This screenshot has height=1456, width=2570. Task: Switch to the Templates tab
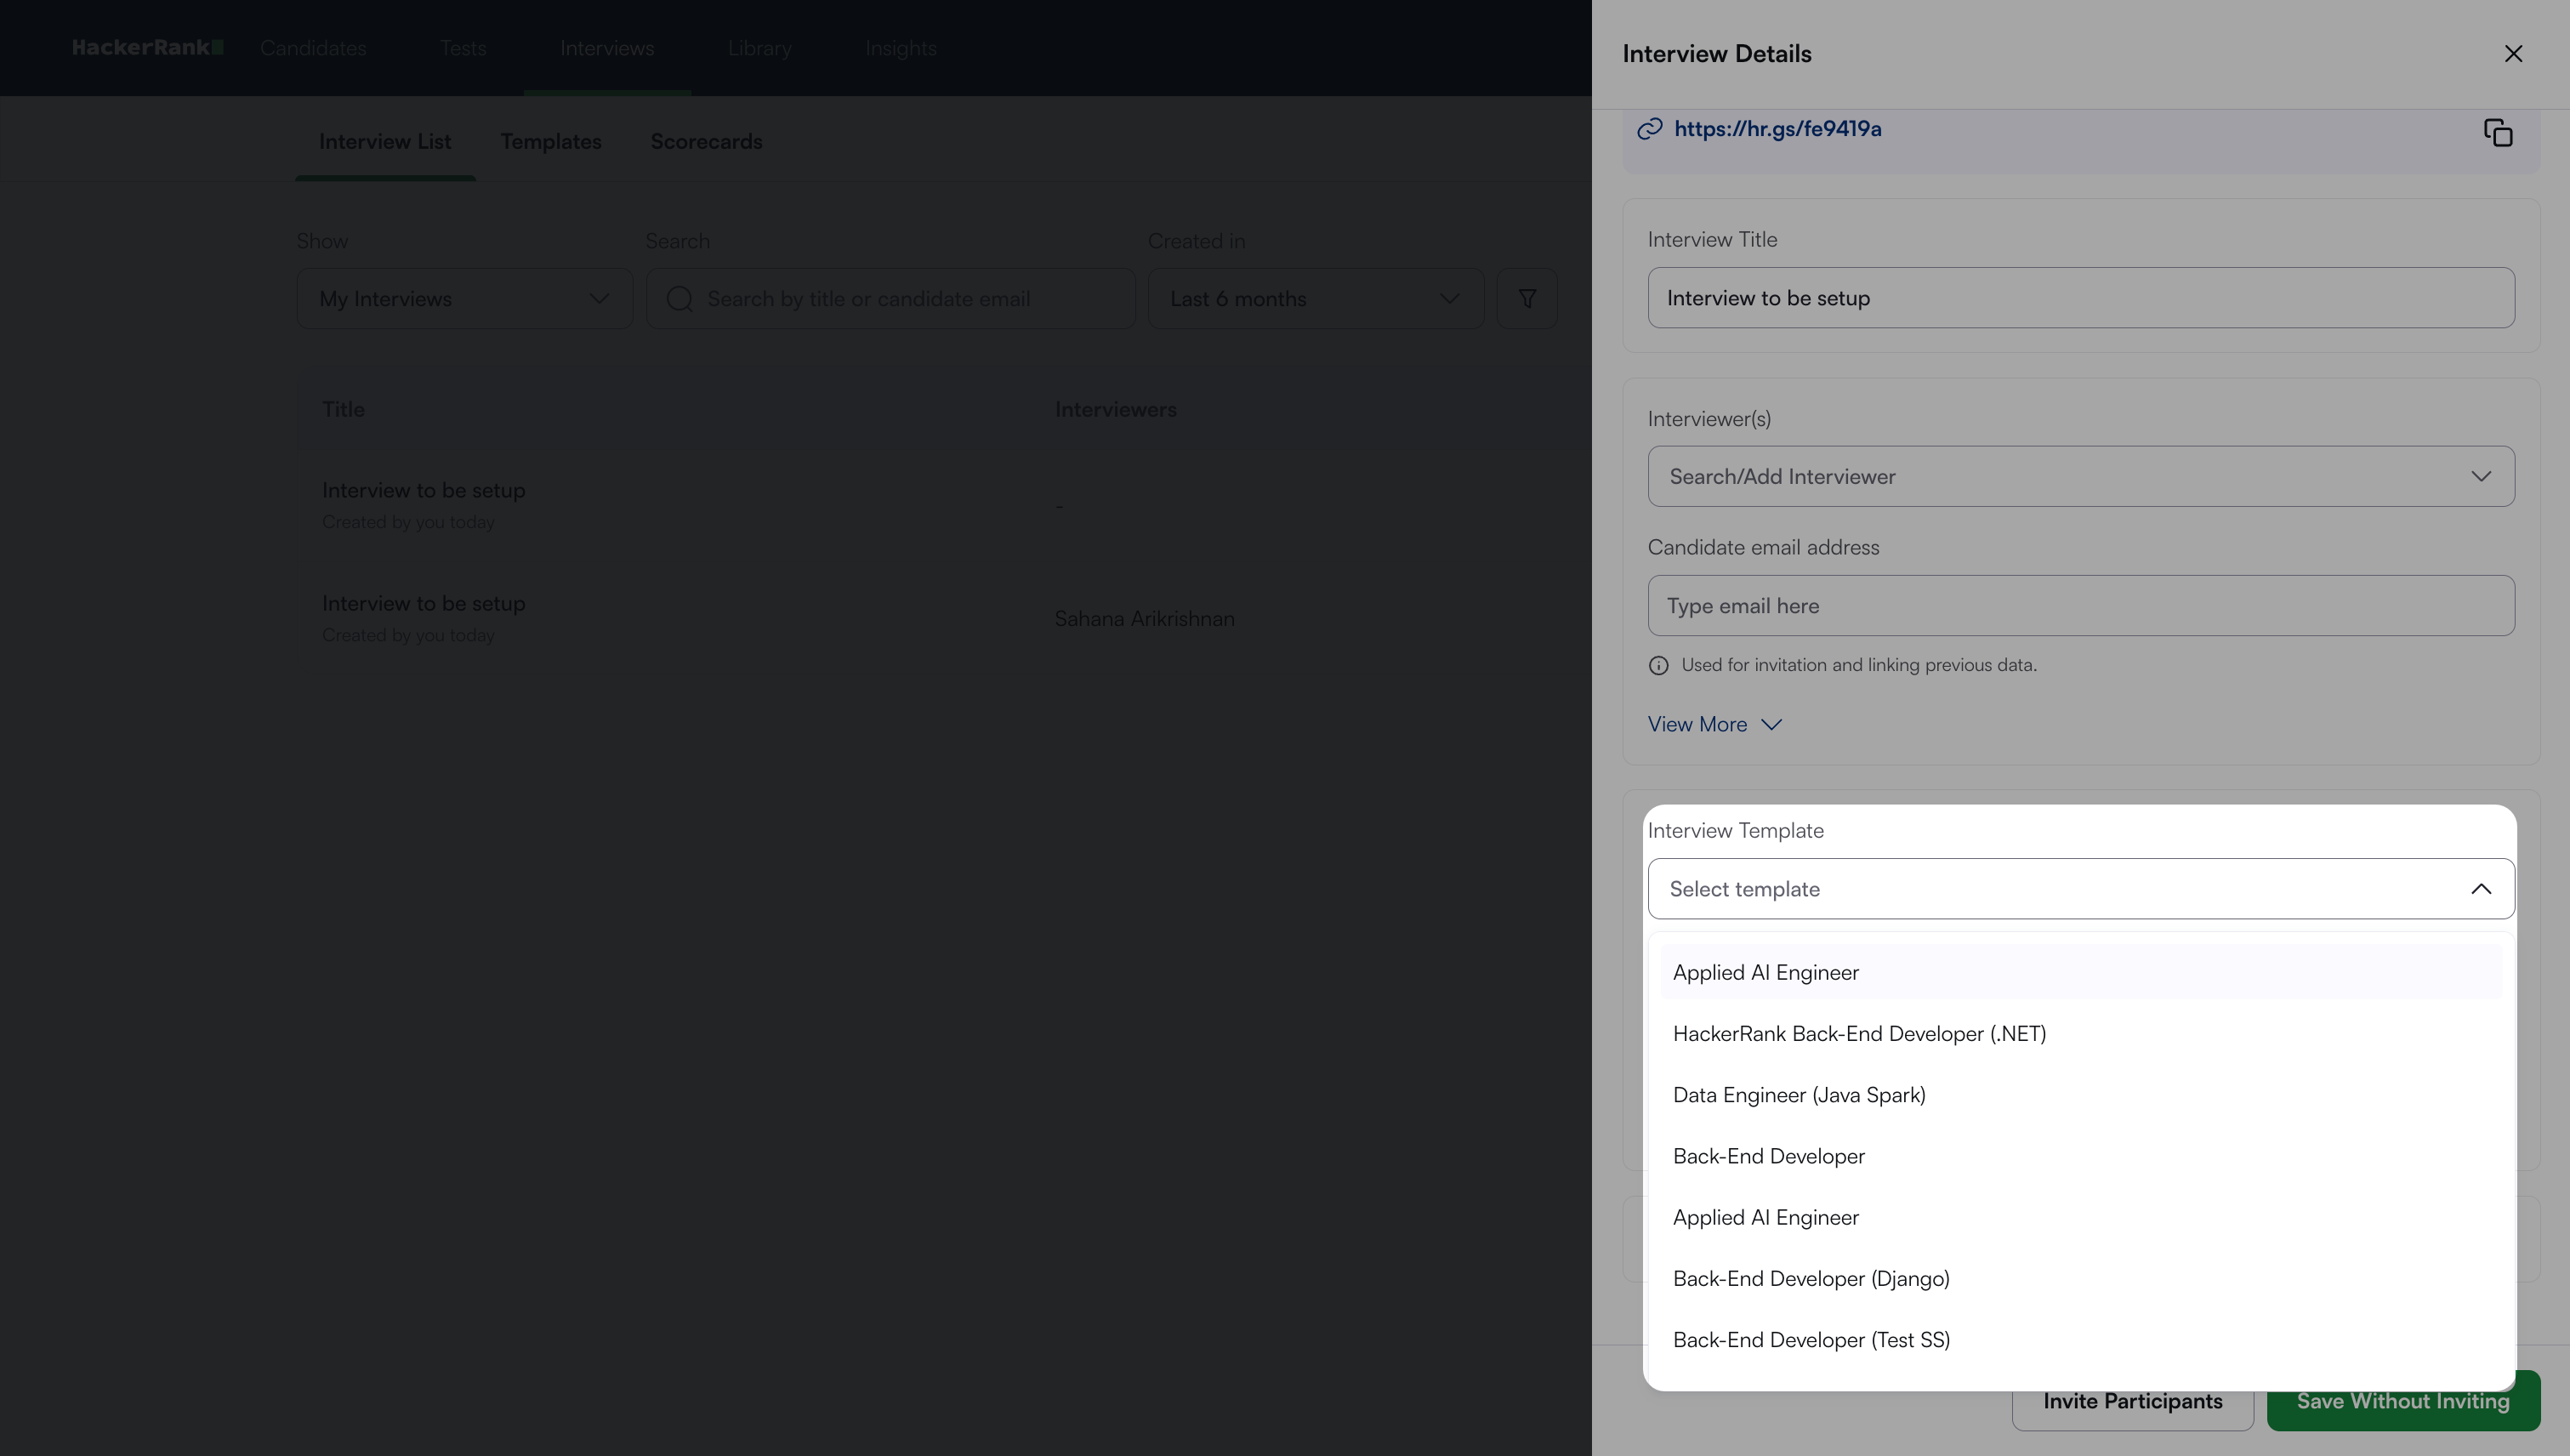550,142
